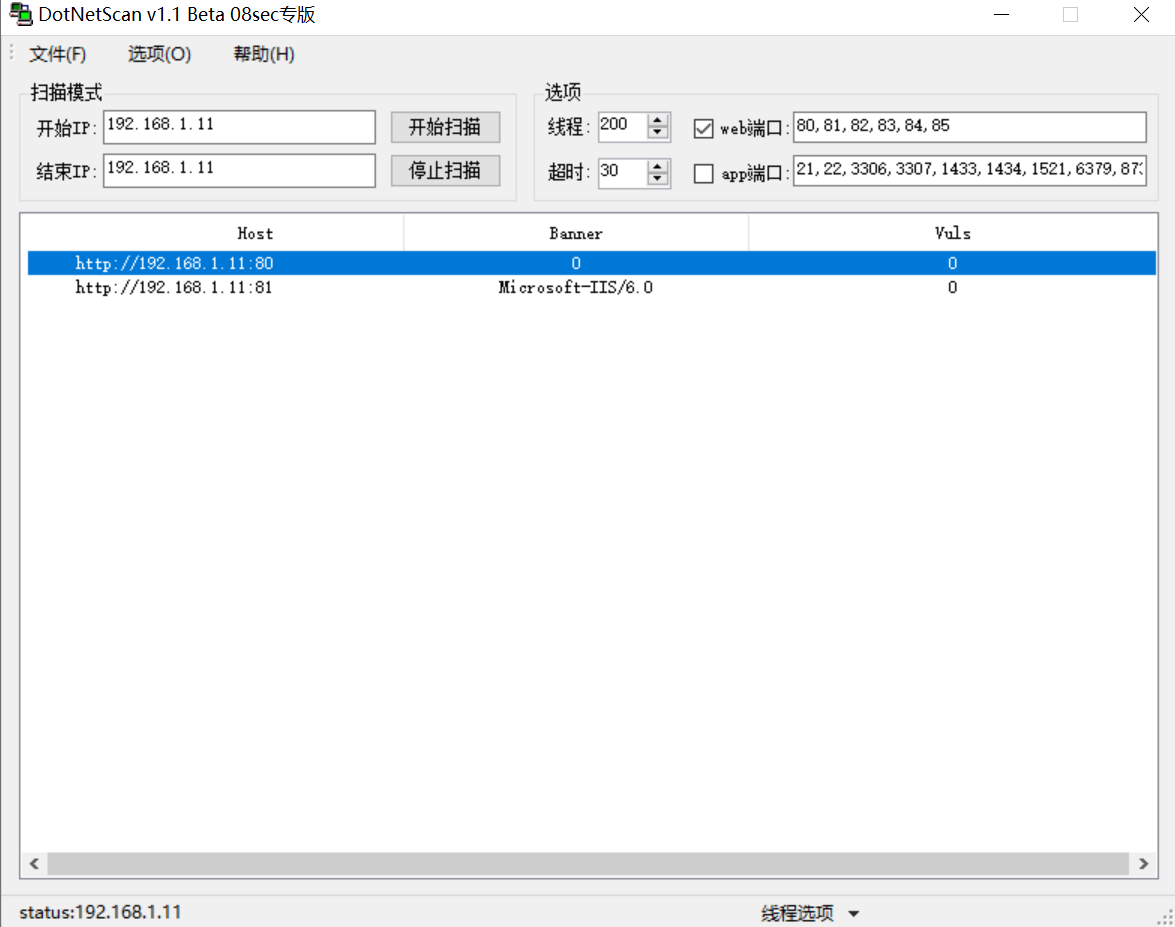Increase the timeout value with up arrow
The width and height of the screenshot is (1175, 927).
click(657, 166)
